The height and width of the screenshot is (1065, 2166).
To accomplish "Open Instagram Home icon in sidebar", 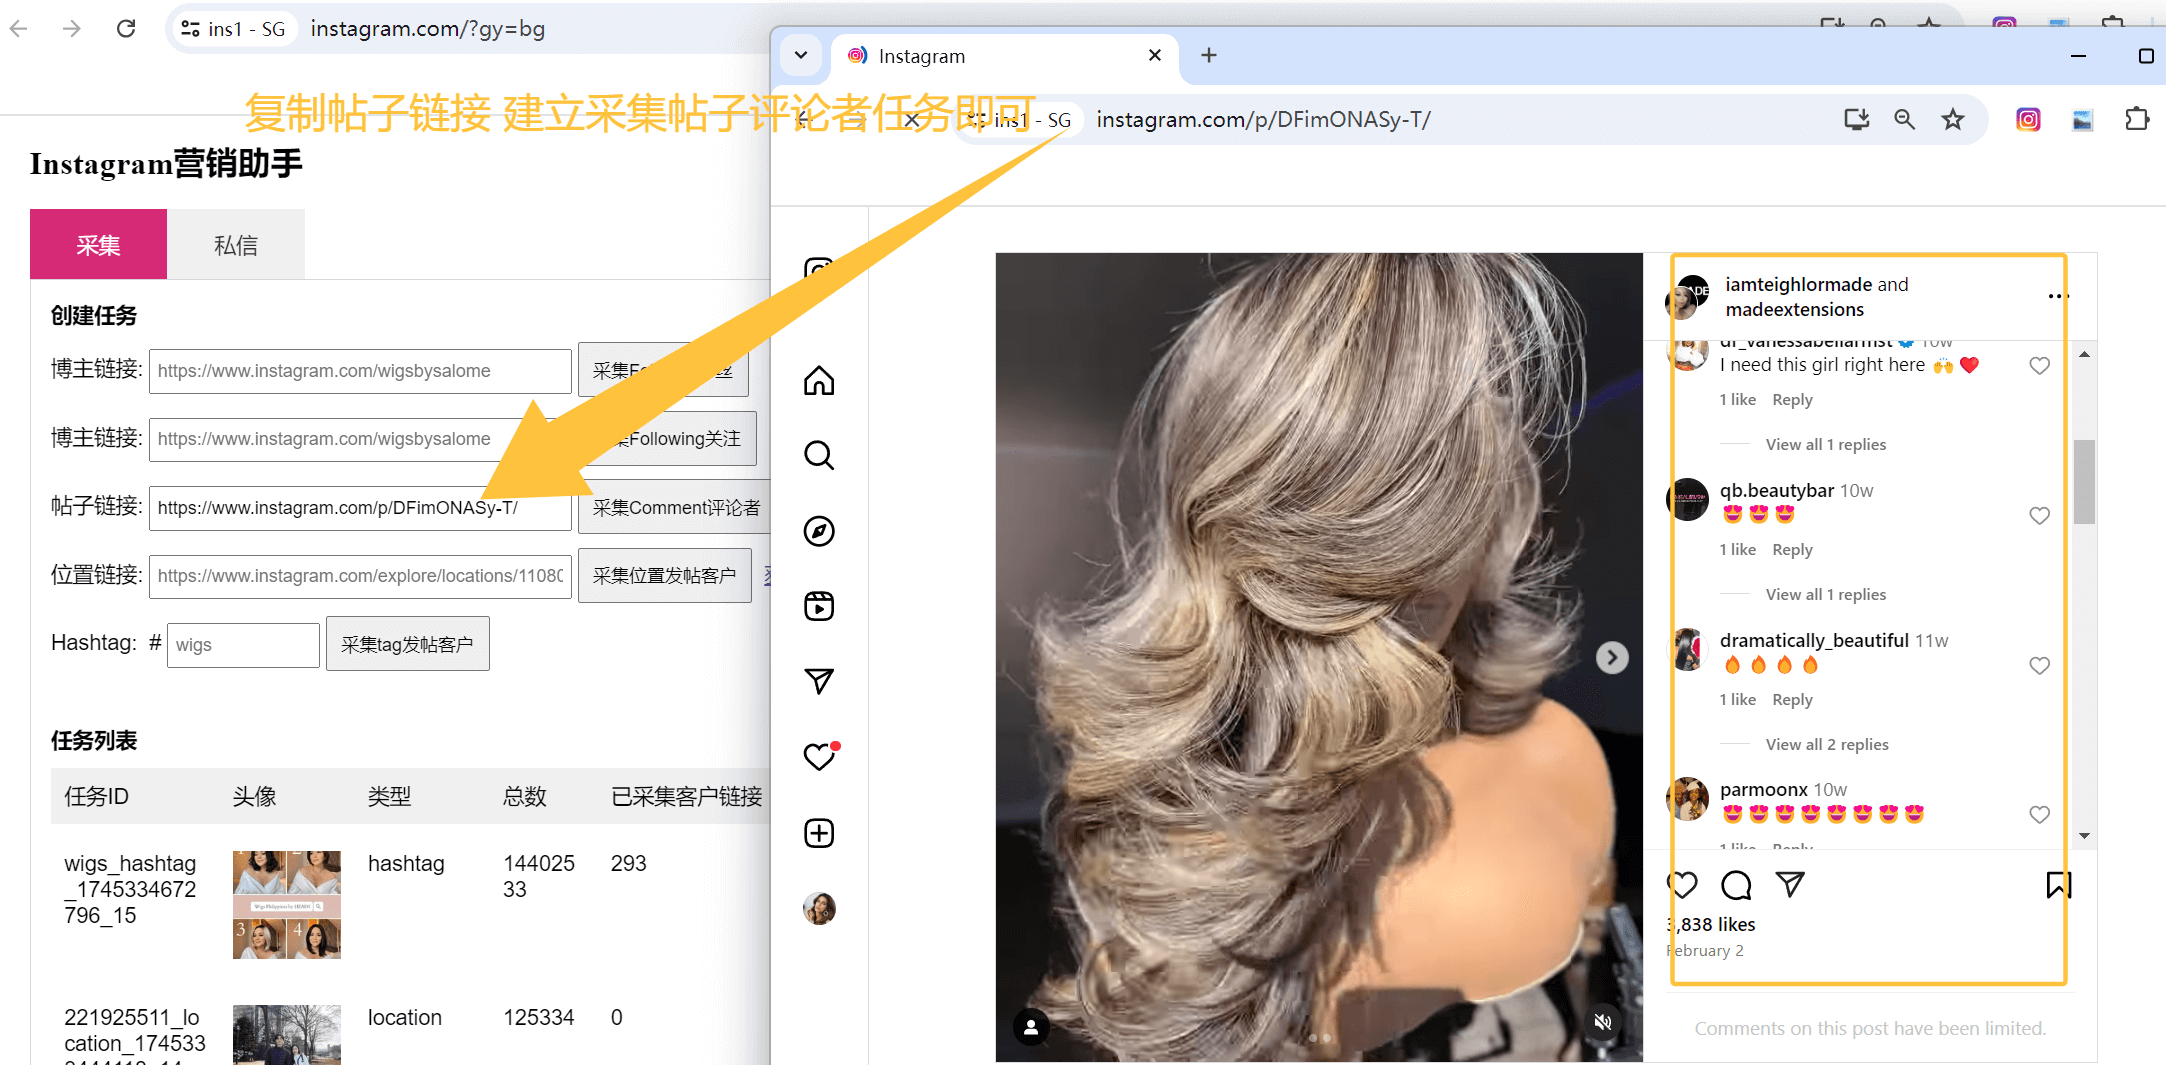I will click(819, 381).
